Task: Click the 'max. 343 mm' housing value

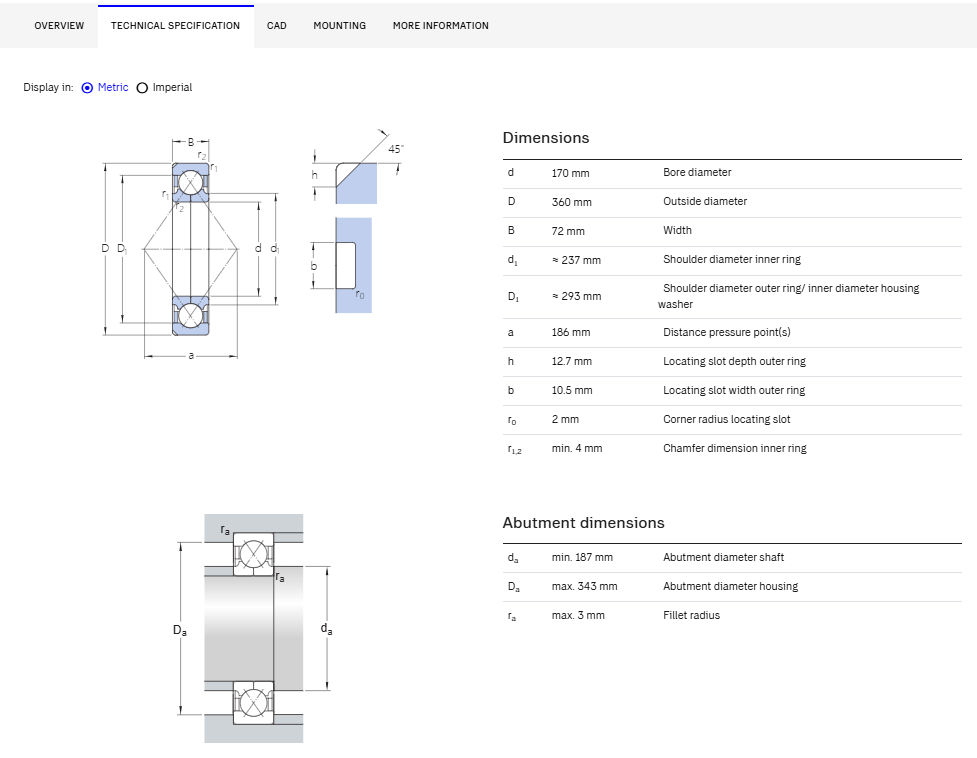Action: (584, 586)
